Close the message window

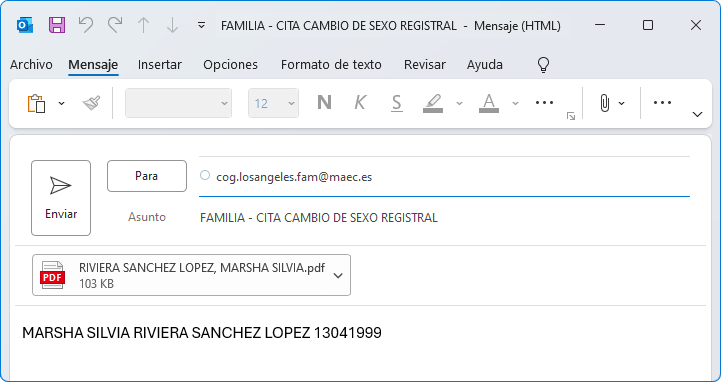click(x=696, y=25)
